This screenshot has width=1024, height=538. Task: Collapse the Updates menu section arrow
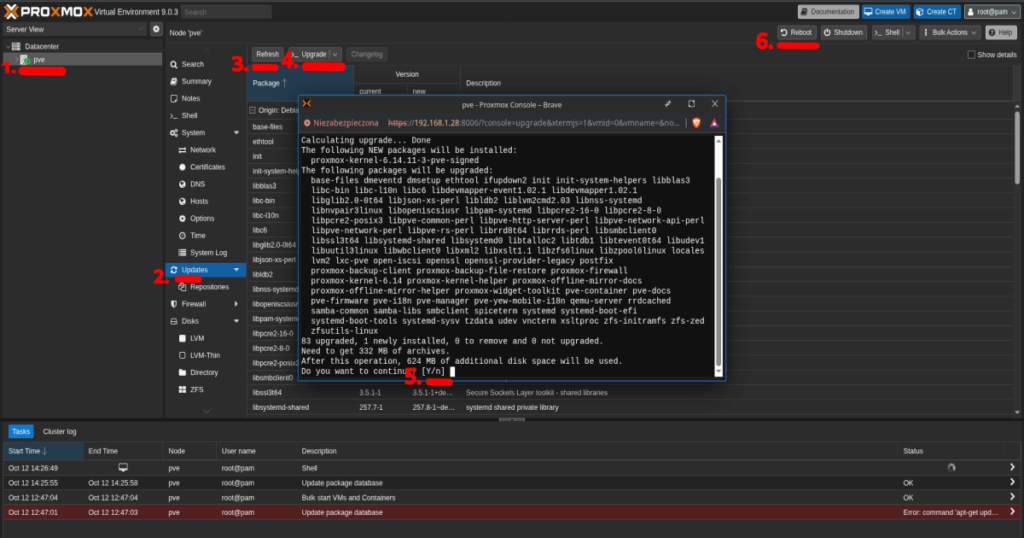(x=236, y=270)
